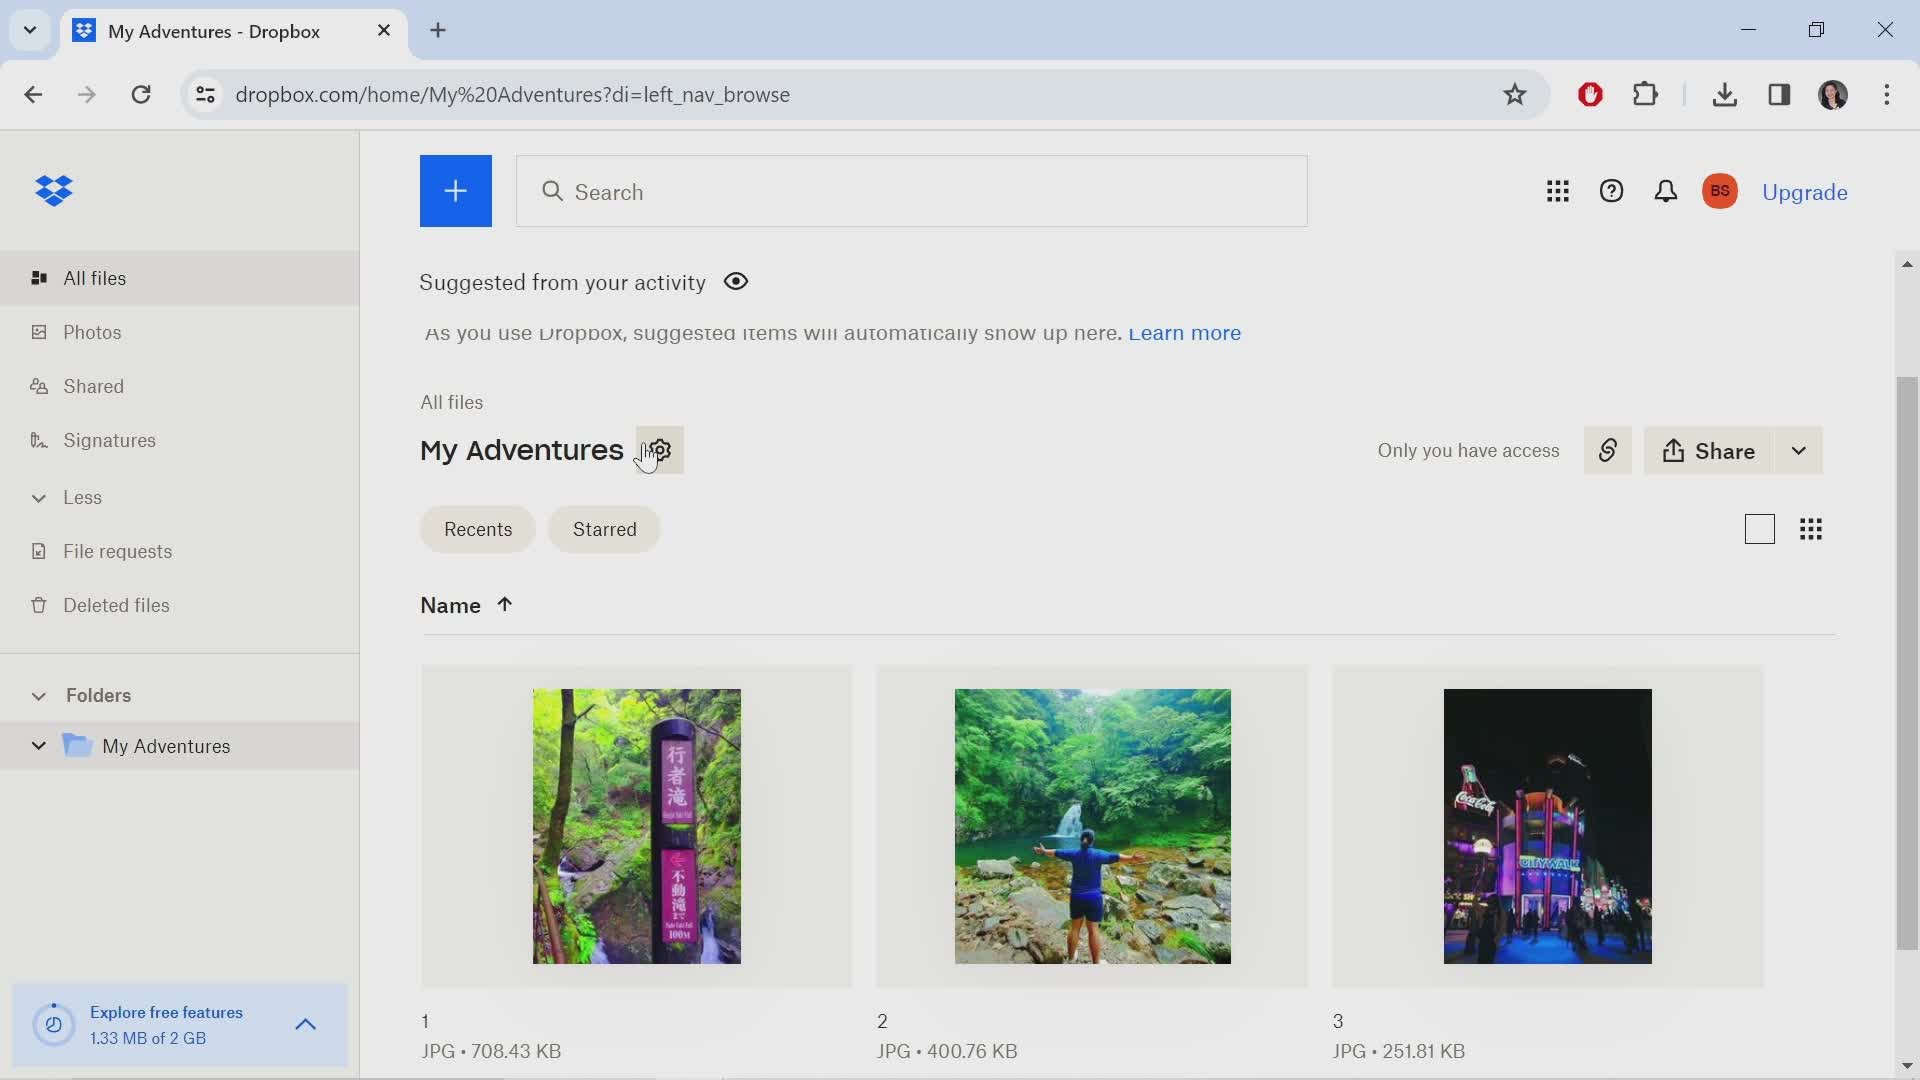Click the apps grid icon

pyautogui.click(x=1557, y=191)
